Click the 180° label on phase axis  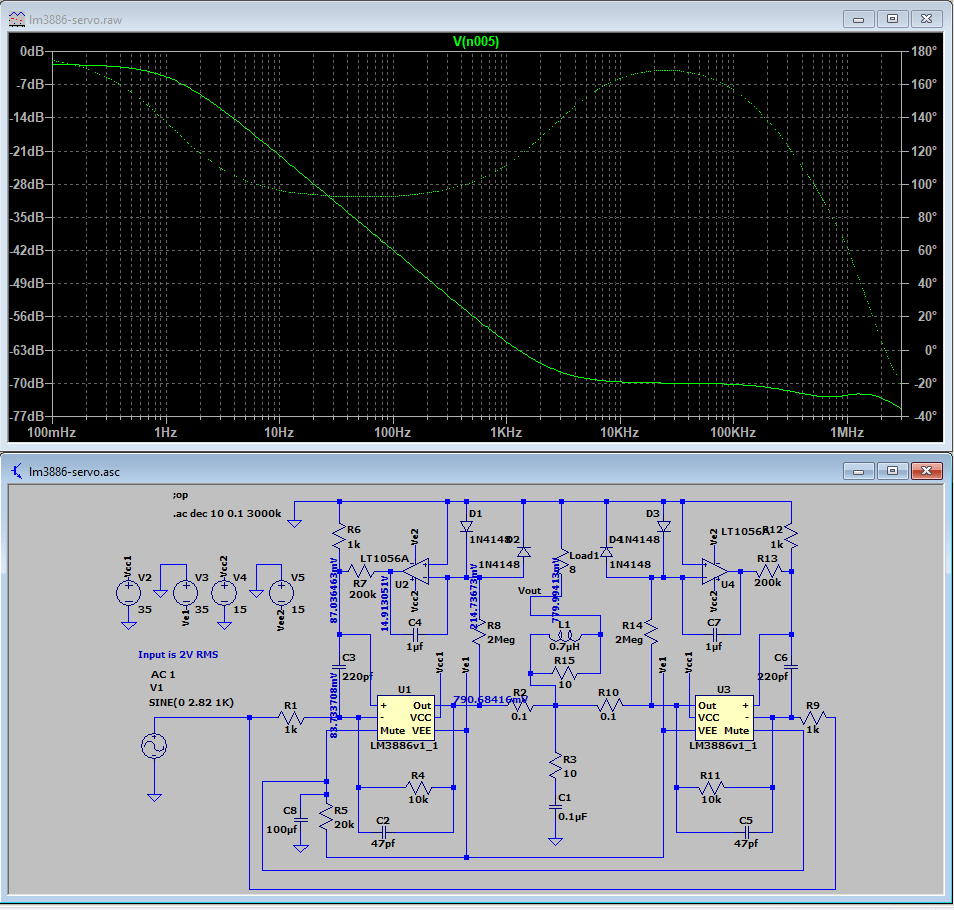click(x=924, y=51)
